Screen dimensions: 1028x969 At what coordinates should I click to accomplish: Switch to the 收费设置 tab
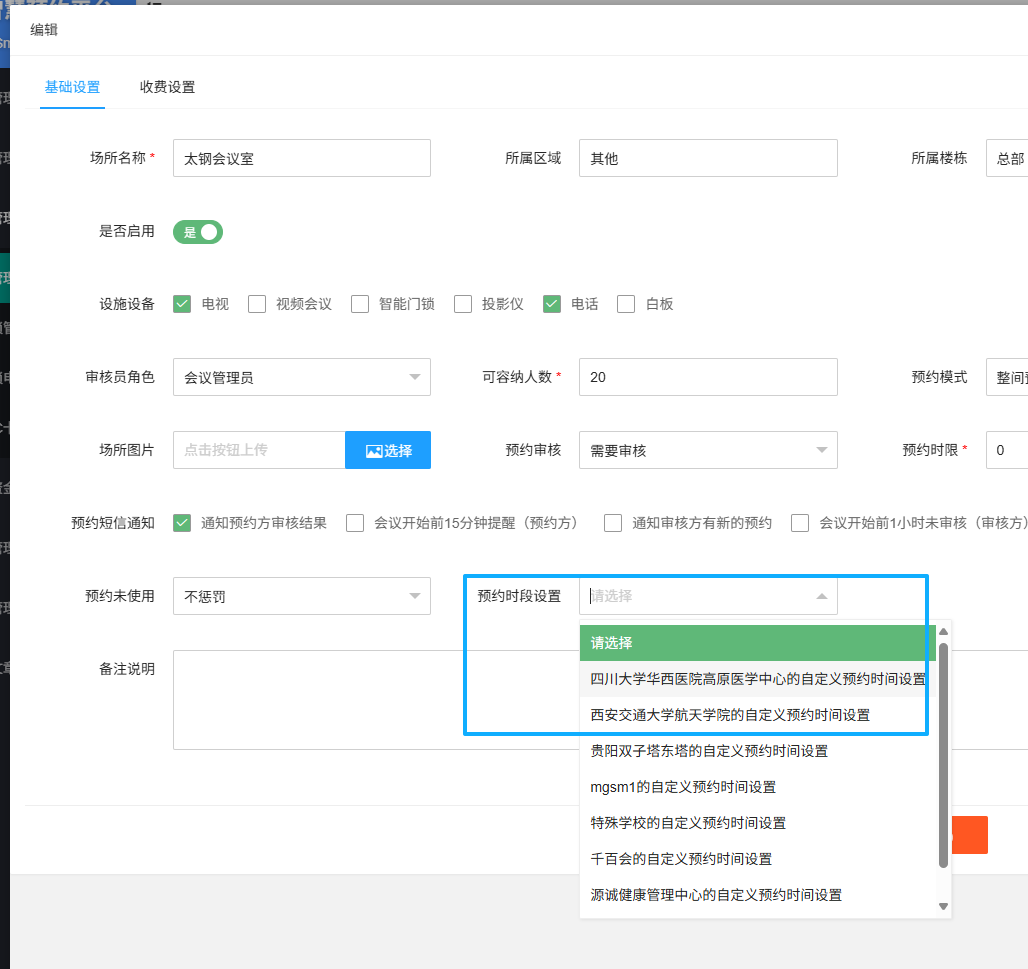click(167, 87)
